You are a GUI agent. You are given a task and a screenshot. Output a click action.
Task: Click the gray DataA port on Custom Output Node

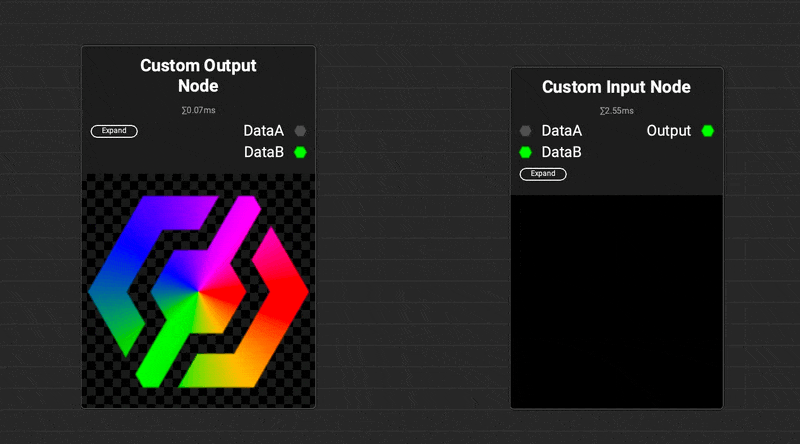tap(300, 131)
